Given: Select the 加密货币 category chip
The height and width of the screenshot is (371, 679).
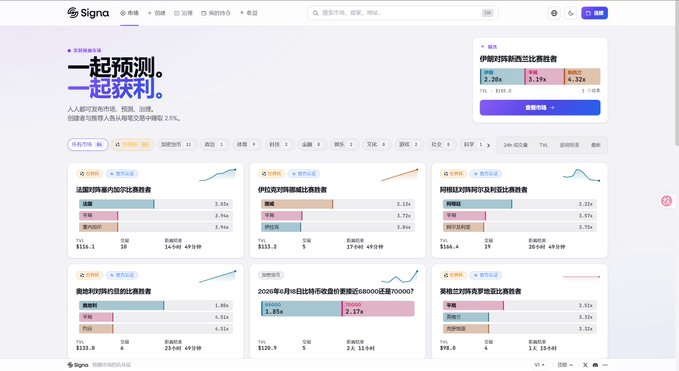Looking at the screenshot, I should (176, 145).
